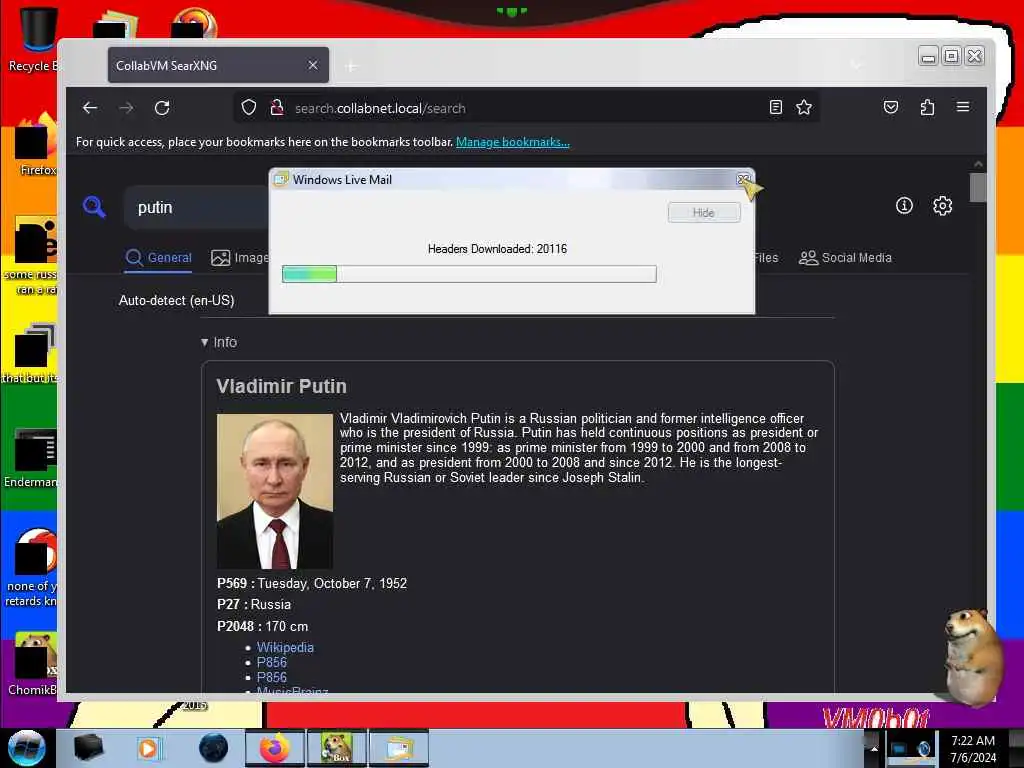Screen dimensions: 1024x768
Task: Click the hamster Box taskbar icon
Action: click(337, 748)
